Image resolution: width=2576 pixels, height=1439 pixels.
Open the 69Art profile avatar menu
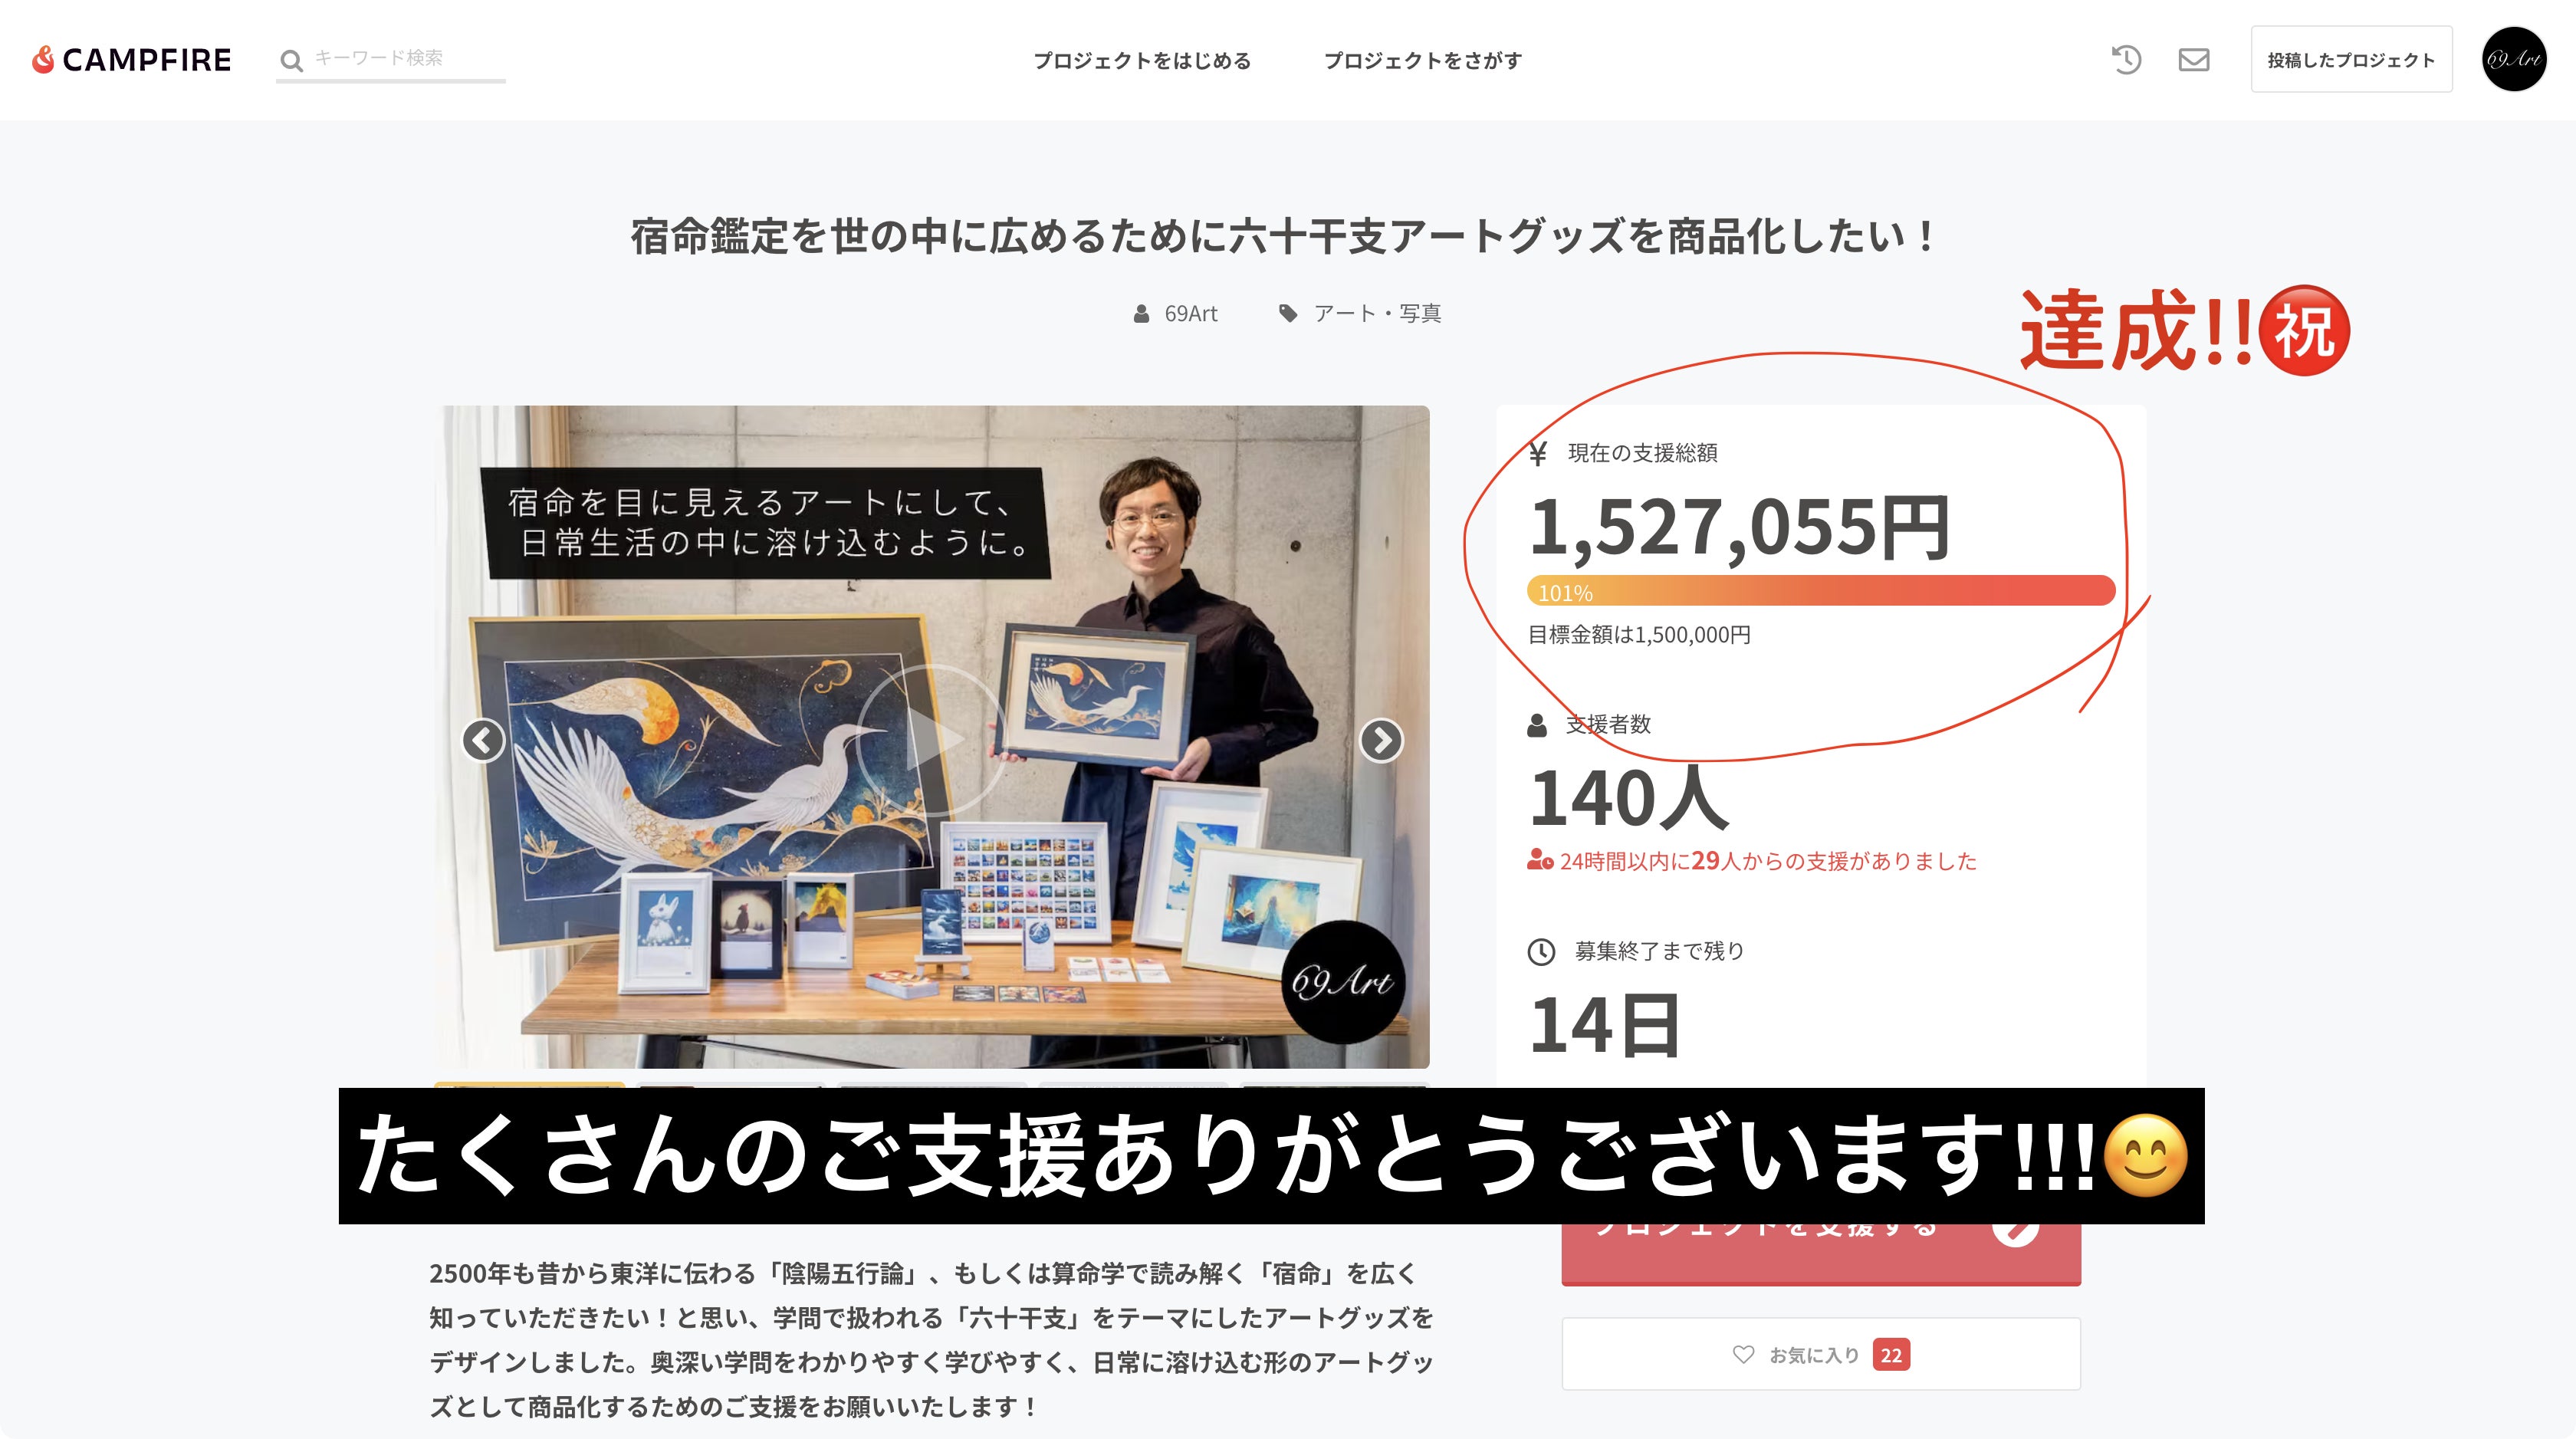coord(2513,60)
